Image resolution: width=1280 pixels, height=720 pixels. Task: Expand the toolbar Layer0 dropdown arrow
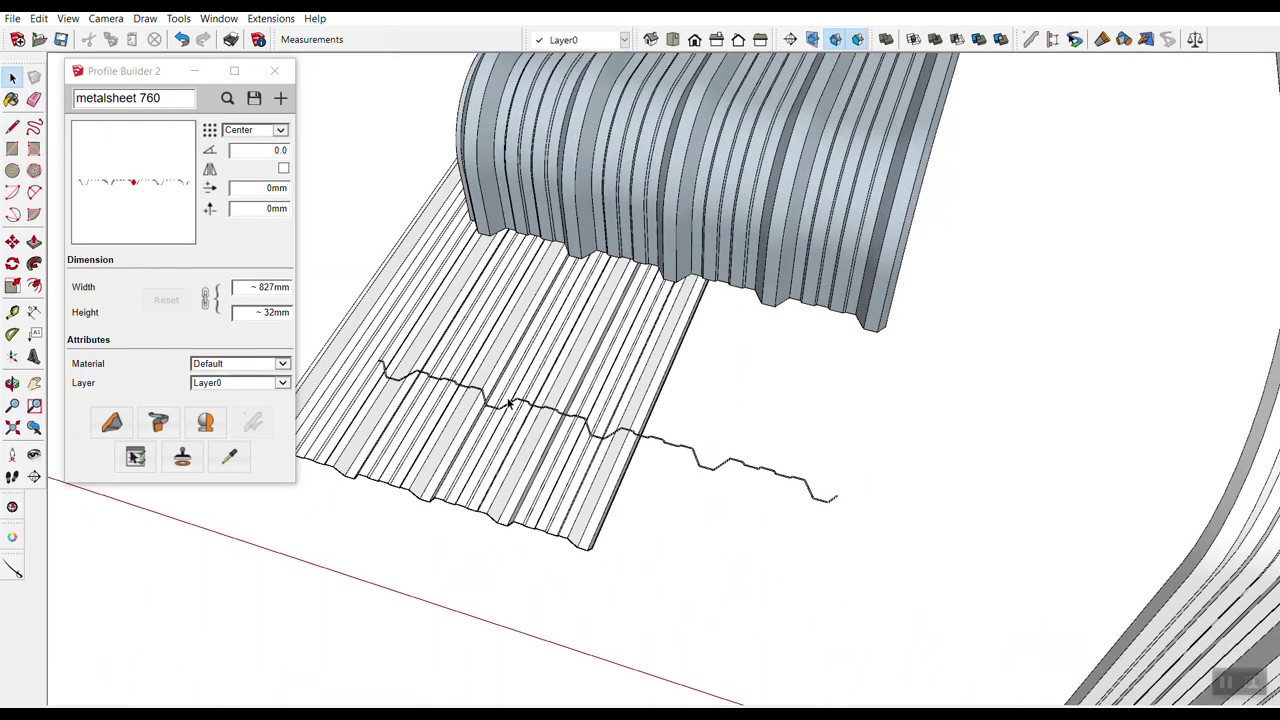624,40
